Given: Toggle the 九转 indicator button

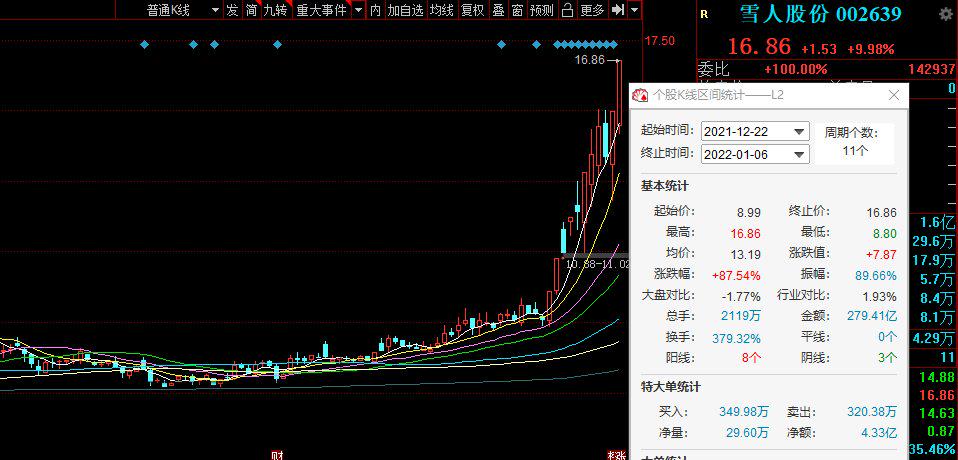Looking at the screenshot, I should (x=276, y=10).
